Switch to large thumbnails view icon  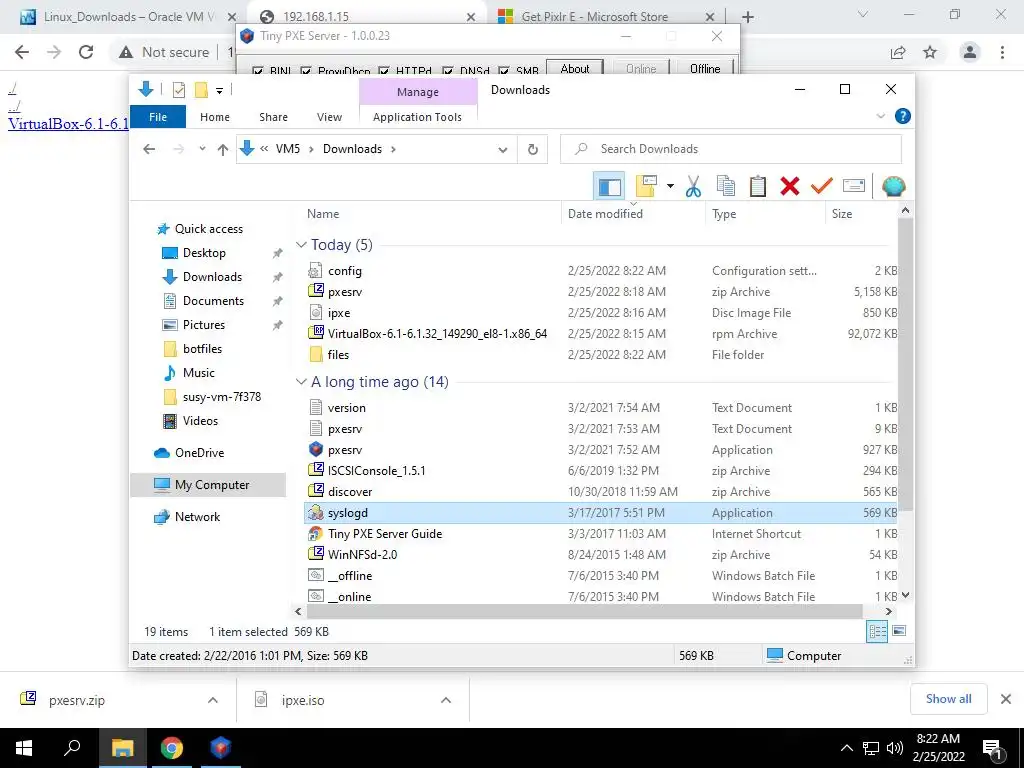899,631
